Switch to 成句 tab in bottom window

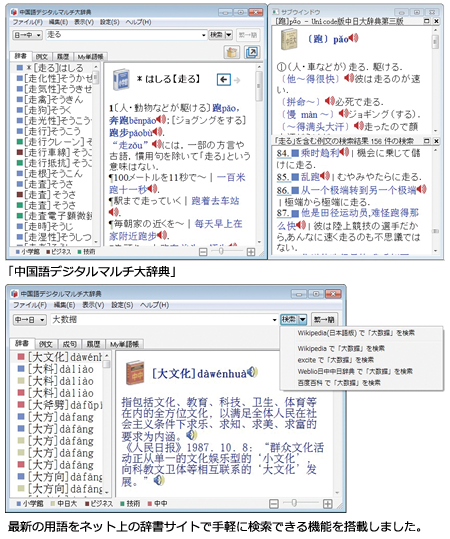click(69, 344)
